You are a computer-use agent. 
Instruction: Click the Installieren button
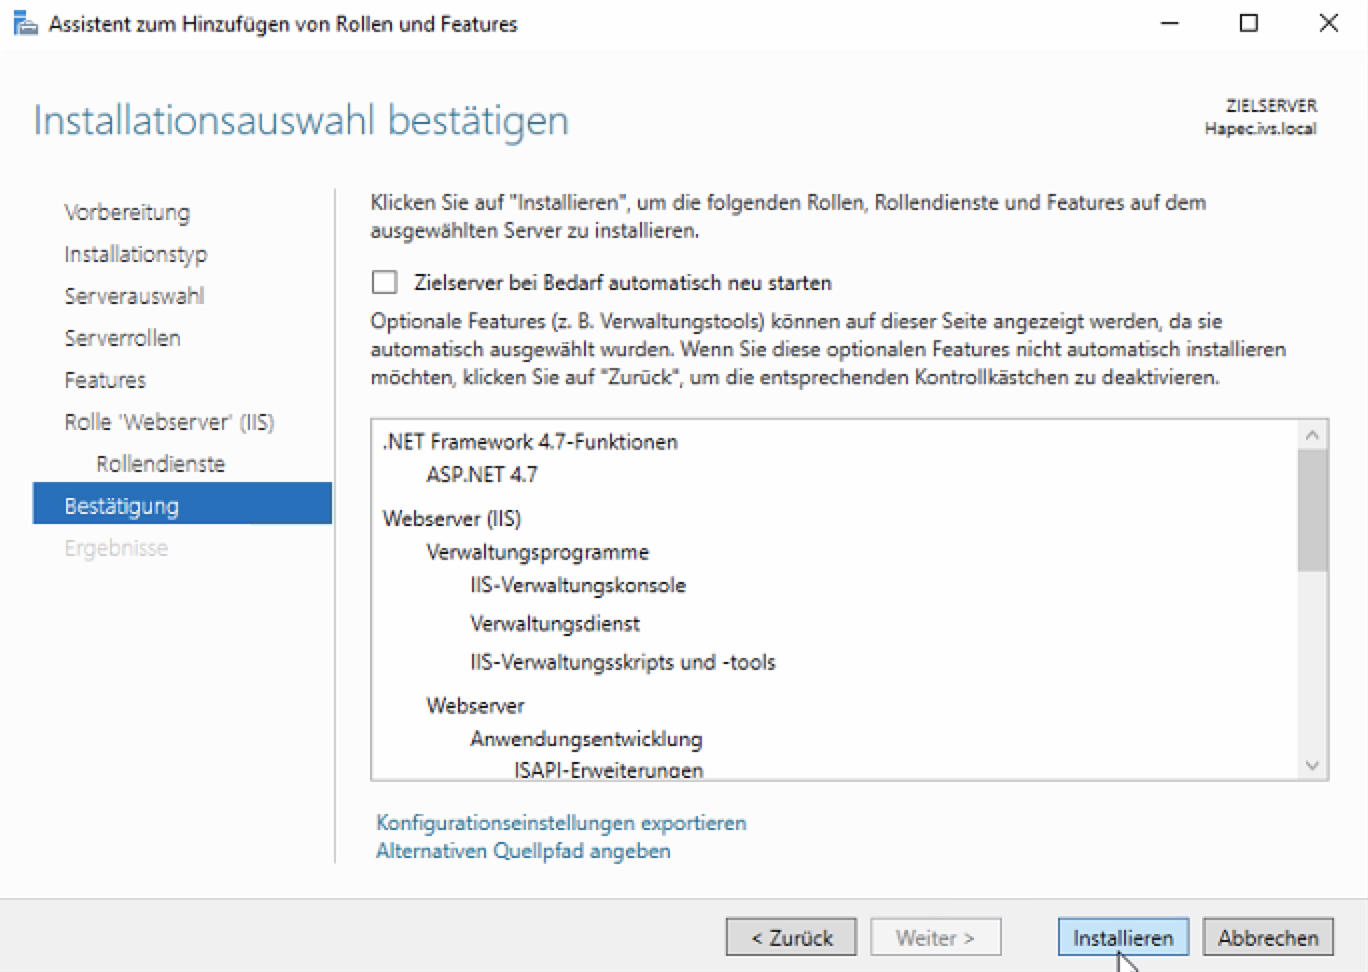tap(1122, 937)
